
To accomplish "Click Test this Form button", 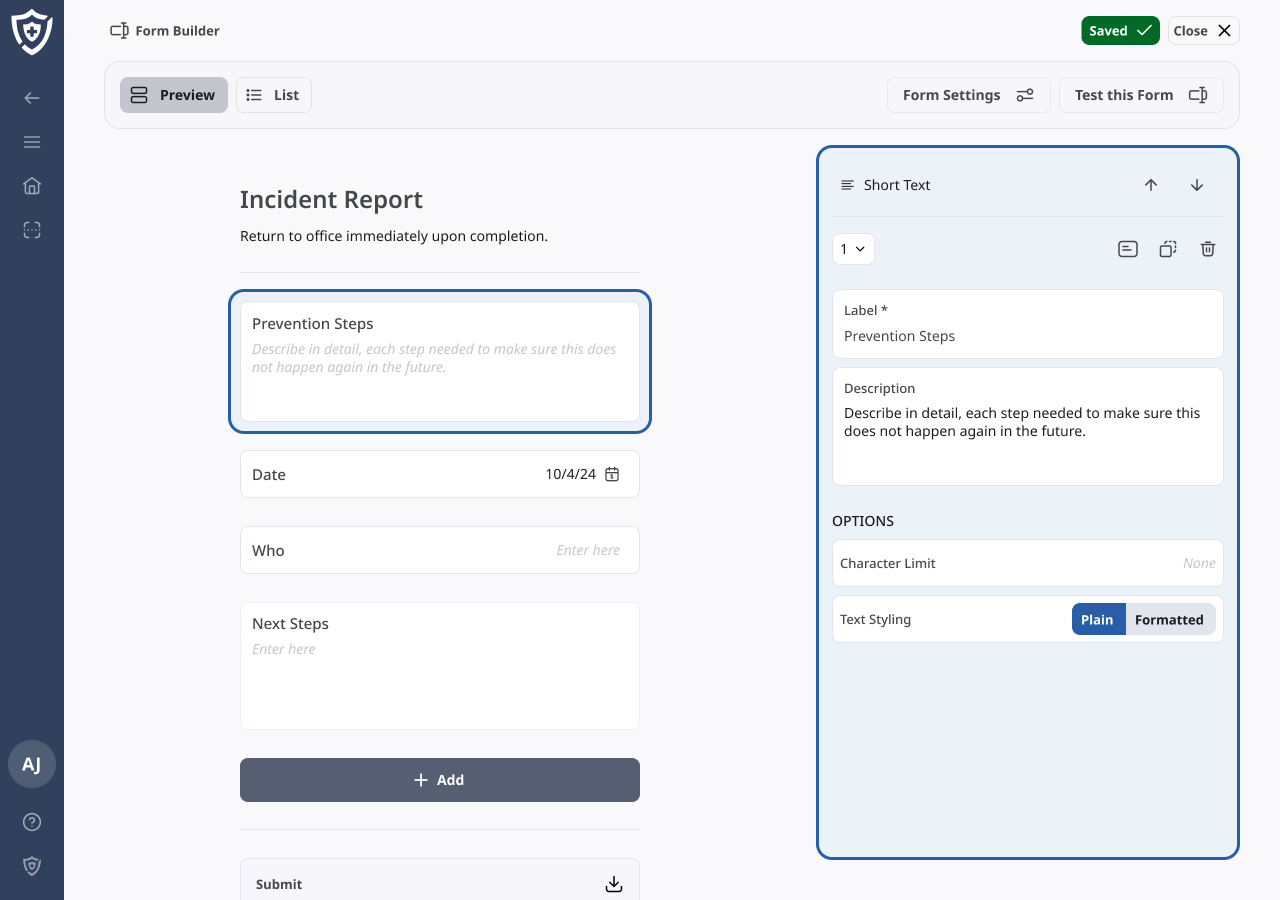I will point(1141,95).
